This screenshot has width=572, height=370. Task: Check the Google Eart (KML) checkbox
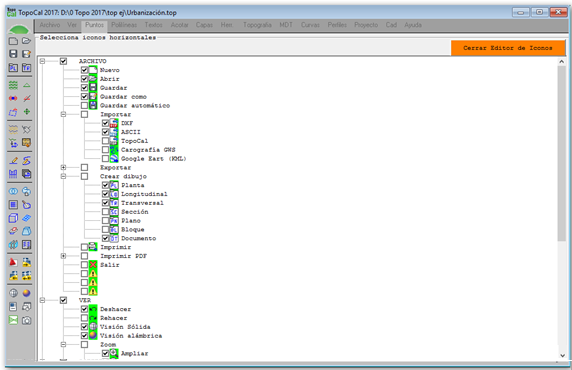105,158
